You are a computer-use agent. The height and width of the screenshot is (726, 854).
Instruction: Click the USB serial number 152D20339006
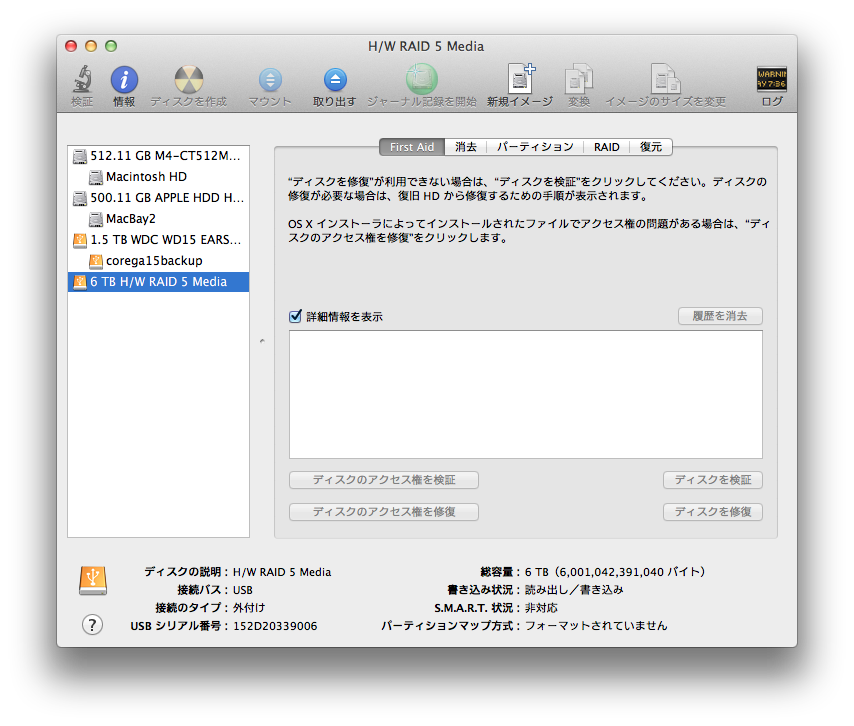pyautogui.click(x=275, y=626)
